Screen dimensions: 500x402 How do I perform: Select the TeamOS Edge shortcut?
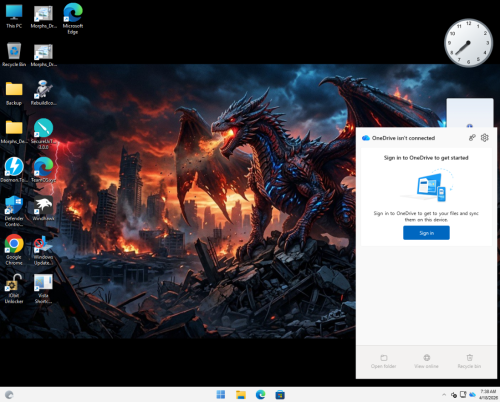[x=43, y=170]
